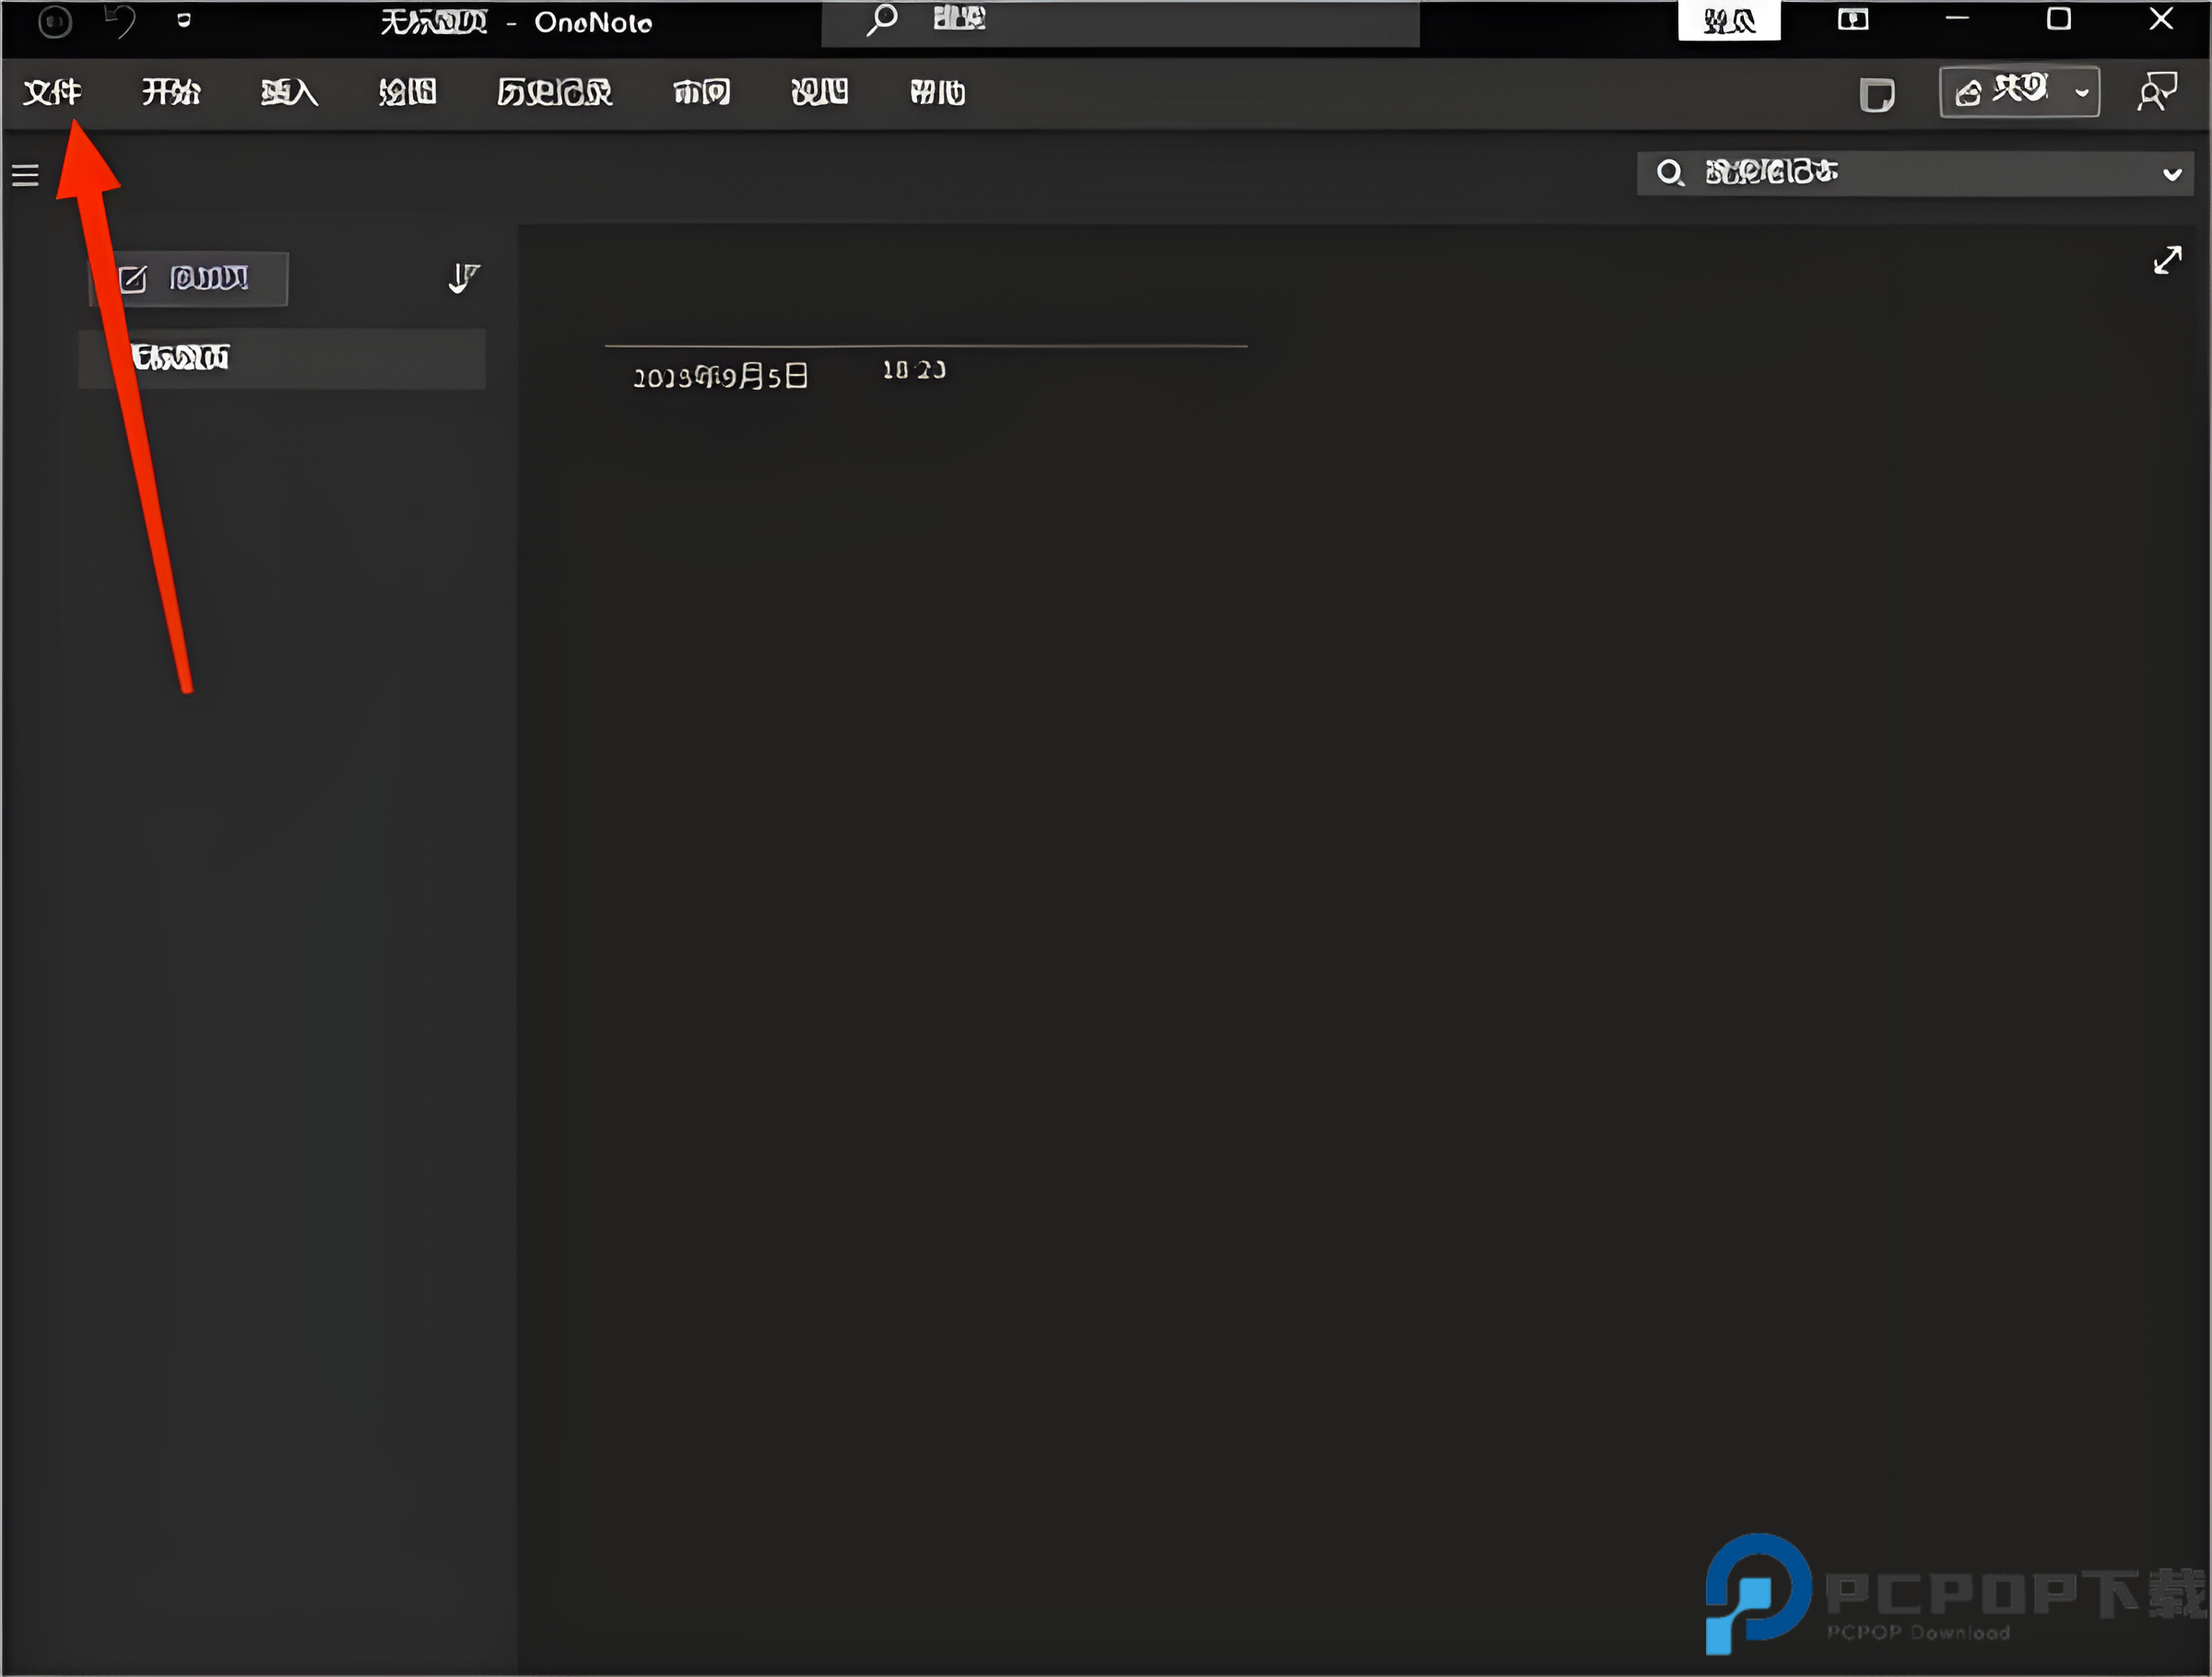The image size is (2212, 1677).
Task: Open the 帮助 (Help) tab
Action: click(x=937, y=93)
